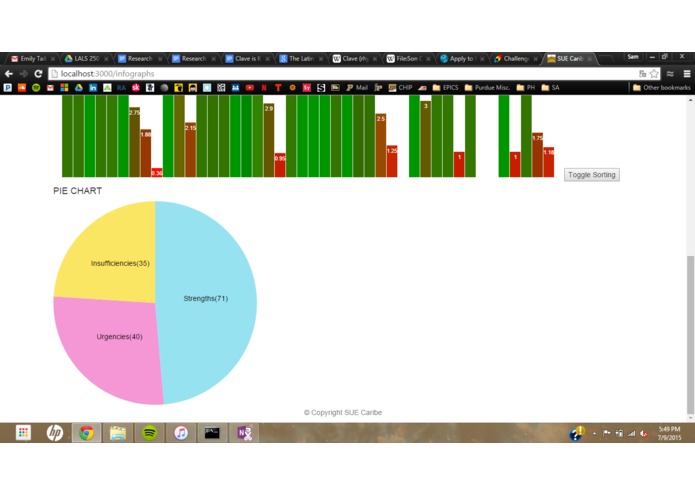The image size is (695, 494).
Task: Click the bar labeled 2.9
Action: [x=269, y=140]
